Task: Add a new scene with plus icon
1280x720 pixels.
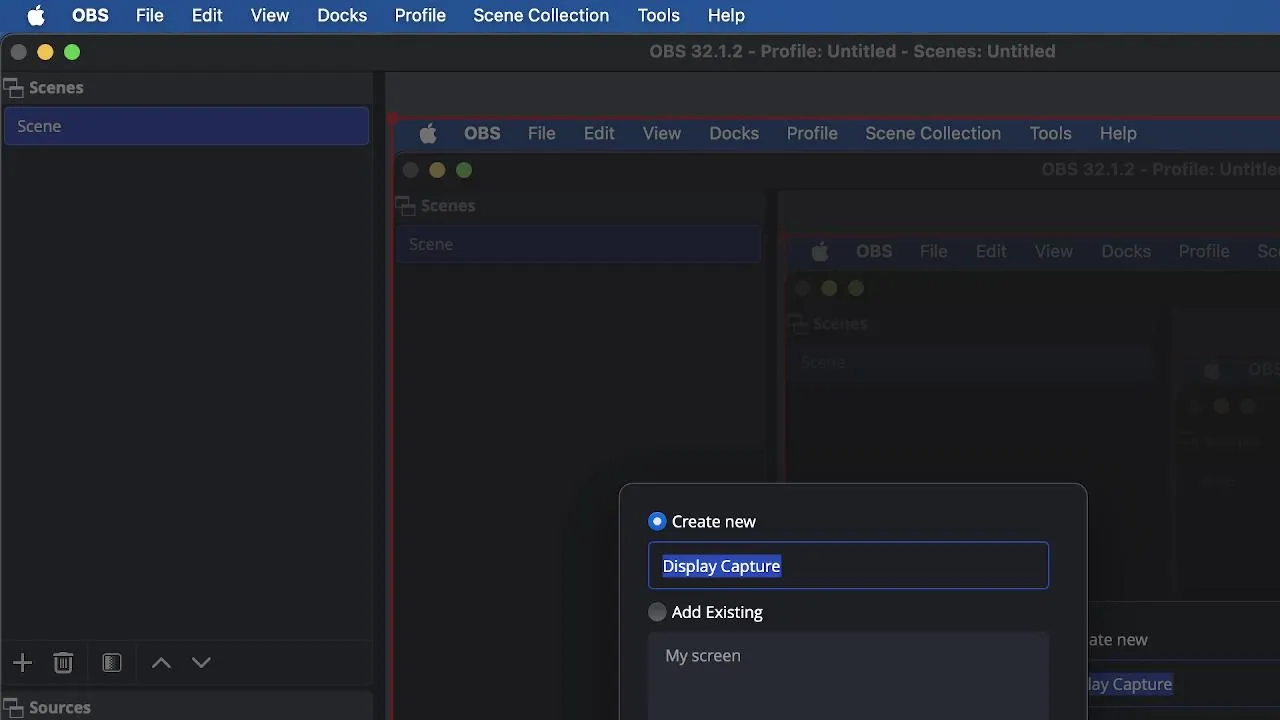Action: [x=22, y=662]
